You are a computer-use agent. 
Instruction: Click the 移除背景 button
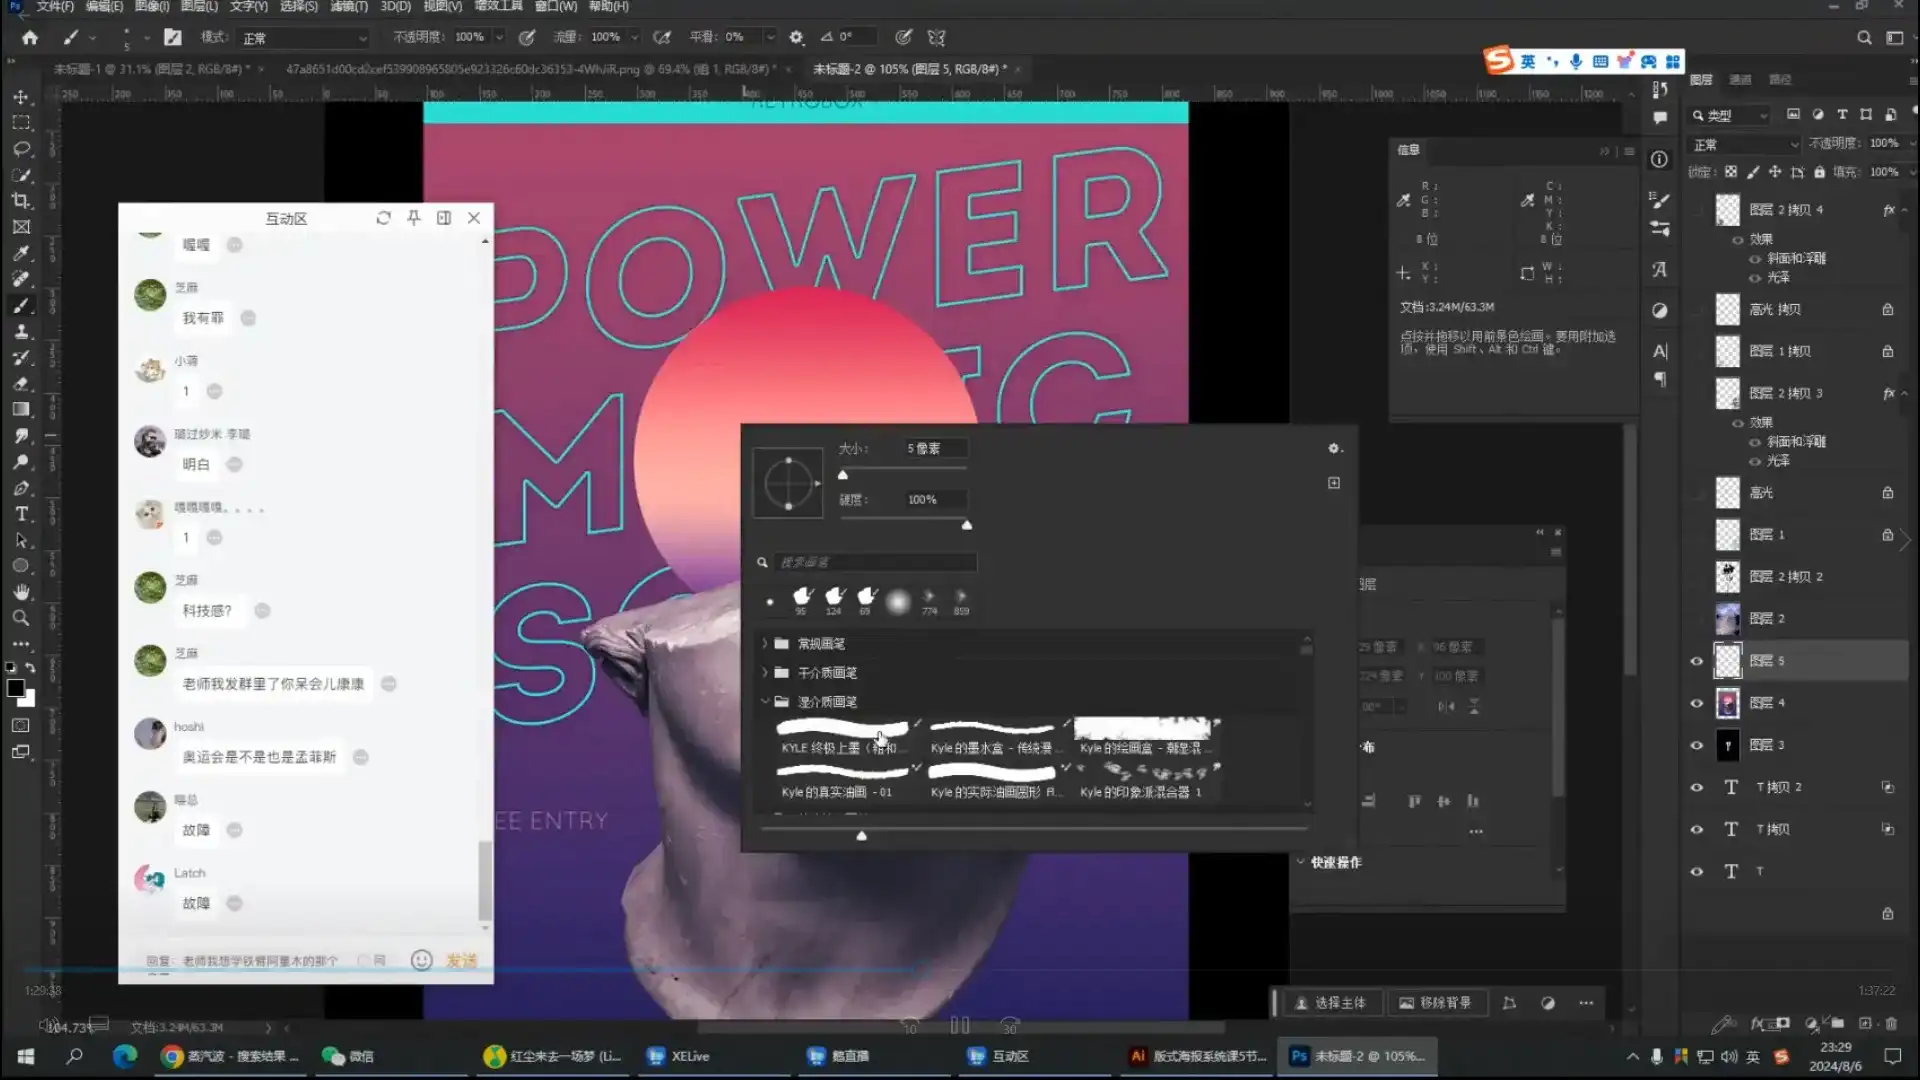coord(1435,1003)
